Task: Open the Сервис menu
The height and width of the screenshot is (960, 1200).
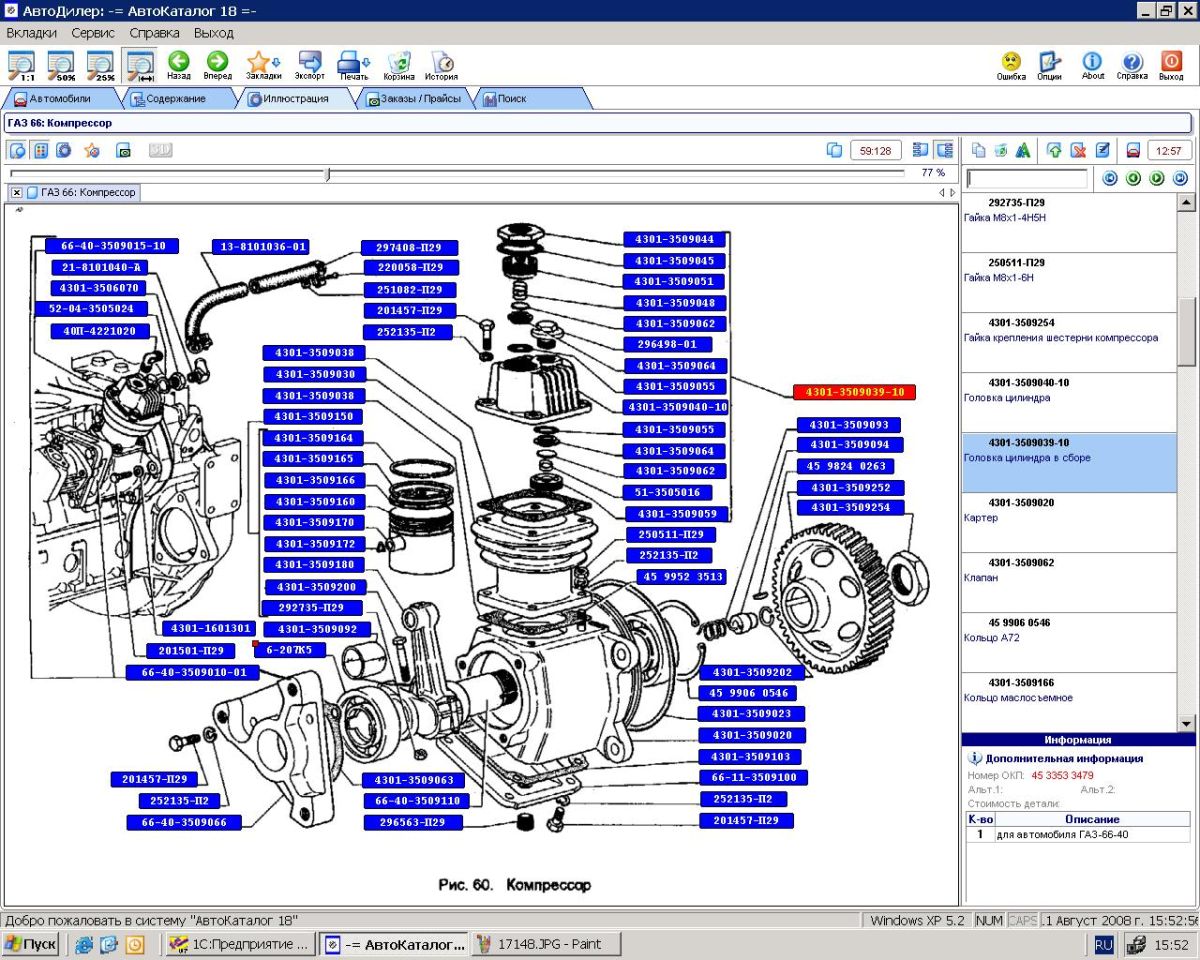Action: [x=93, y=33]
